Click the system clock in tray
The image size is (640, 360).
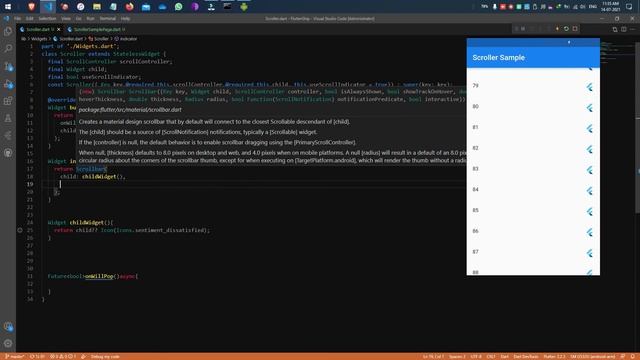tap(610, 7)
